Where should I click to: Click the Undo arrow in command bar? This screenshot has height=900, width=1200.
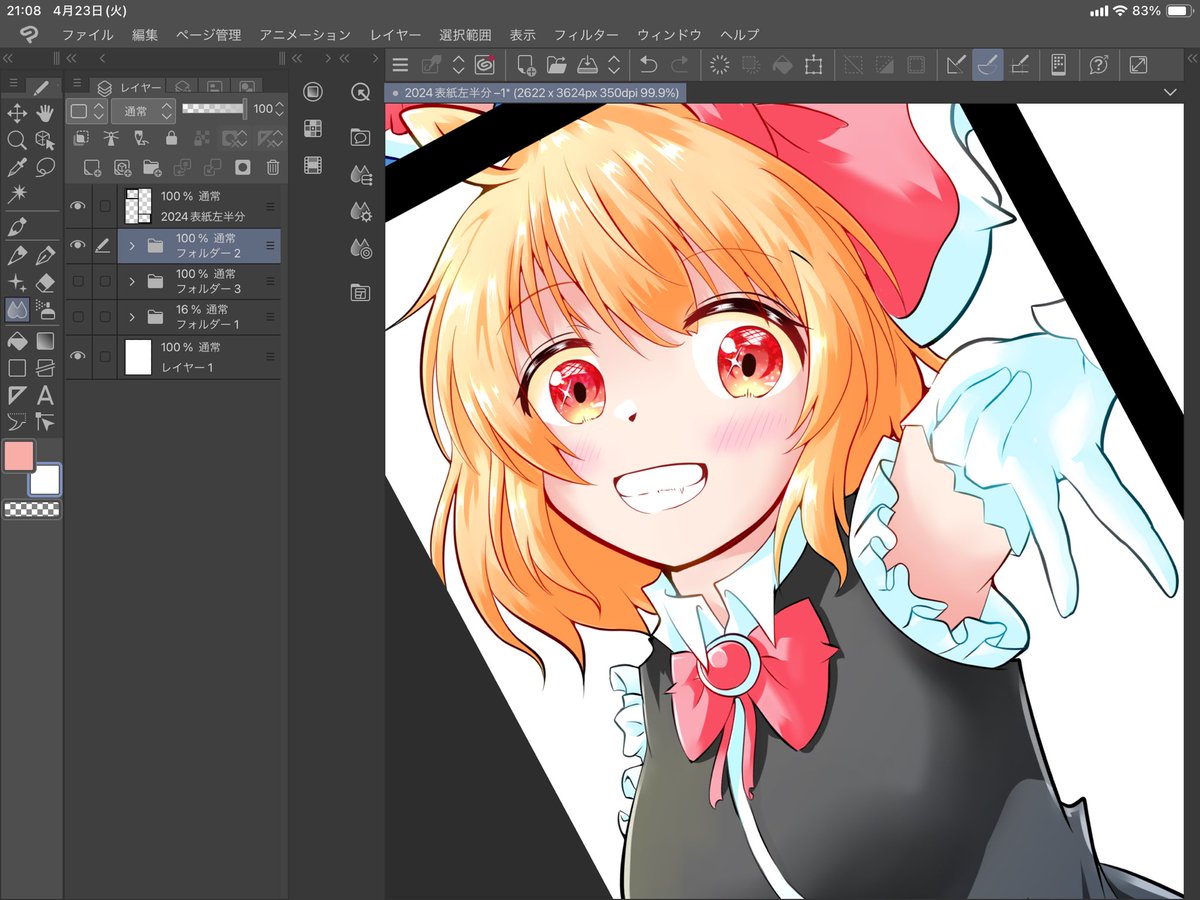[648, 65]
